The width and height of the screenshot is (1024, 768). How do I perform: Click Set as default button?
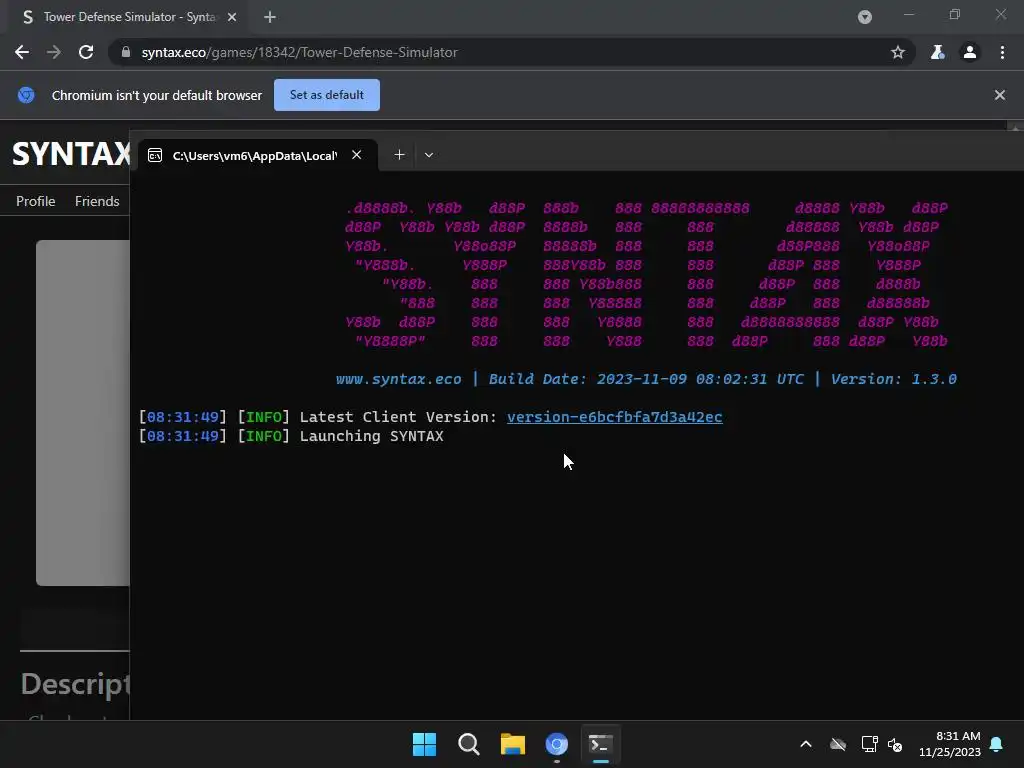(327, 95)
